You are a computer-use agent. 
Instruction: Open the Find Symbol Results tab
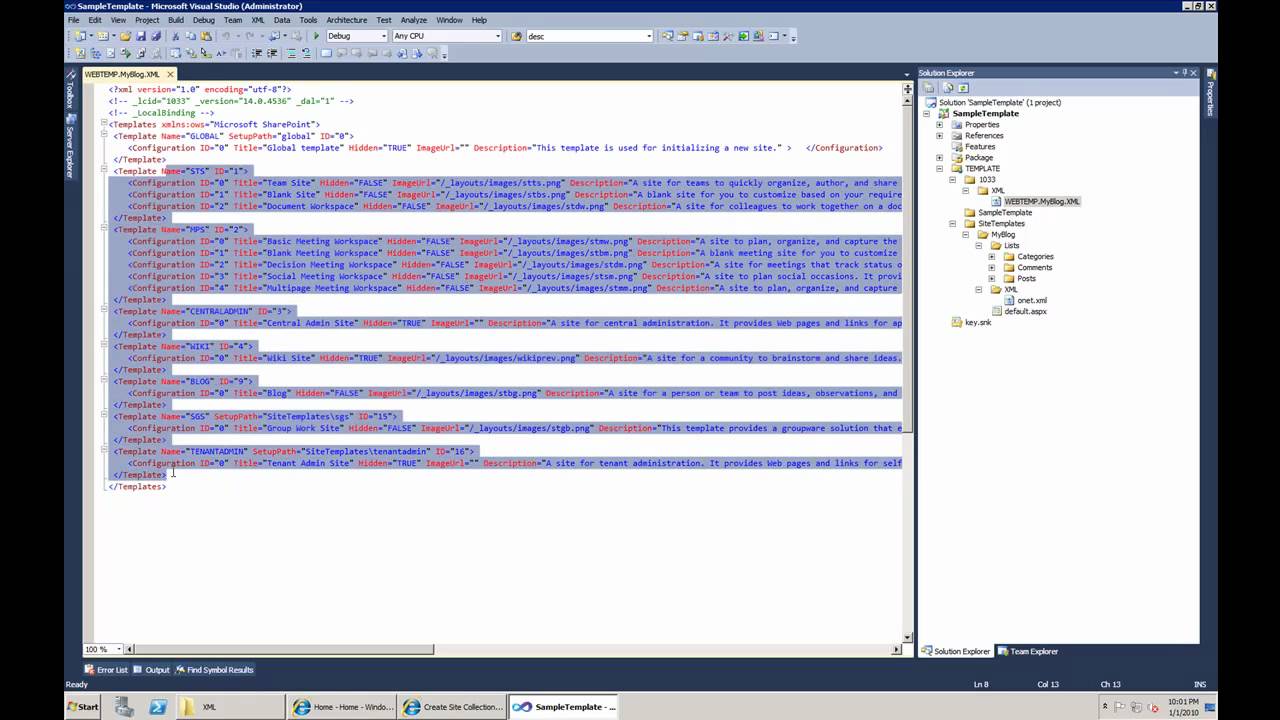(215, 670)
